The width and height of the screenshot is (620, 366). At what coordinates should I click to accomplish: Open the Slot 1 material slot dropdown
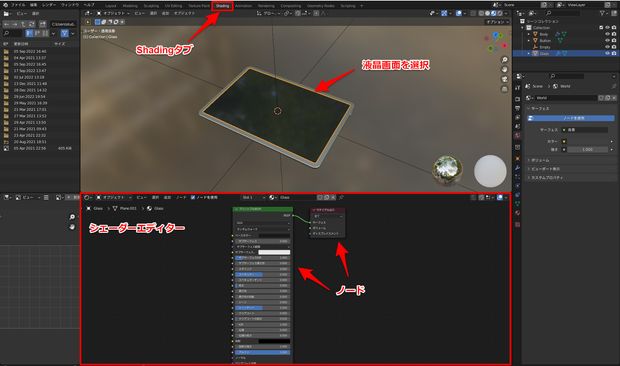pos(253,197)
